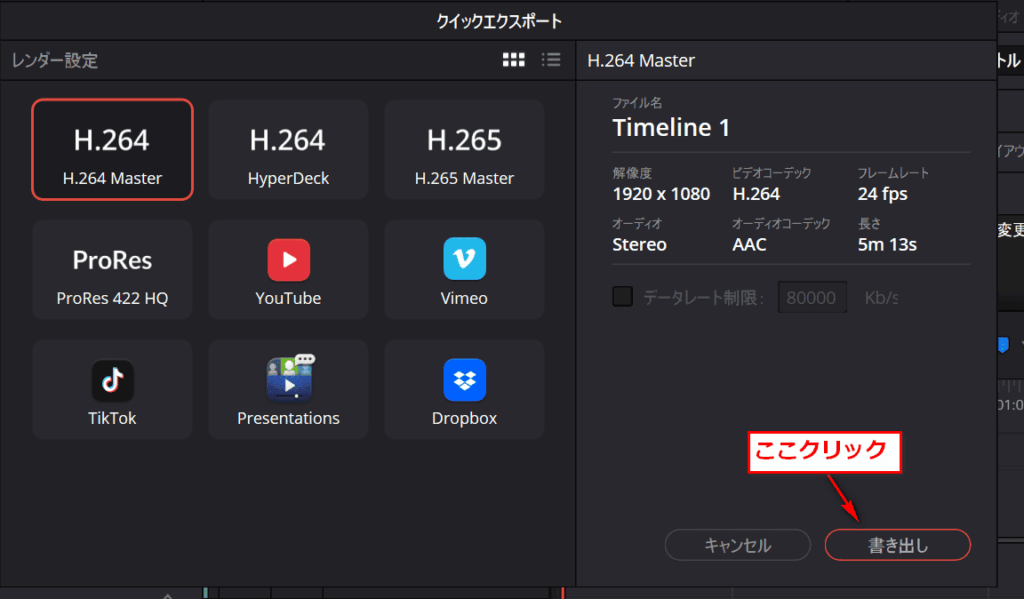Select the Vimeo export preset
This screenshot has width=1024, height=599.
click(x=464, y=269)
